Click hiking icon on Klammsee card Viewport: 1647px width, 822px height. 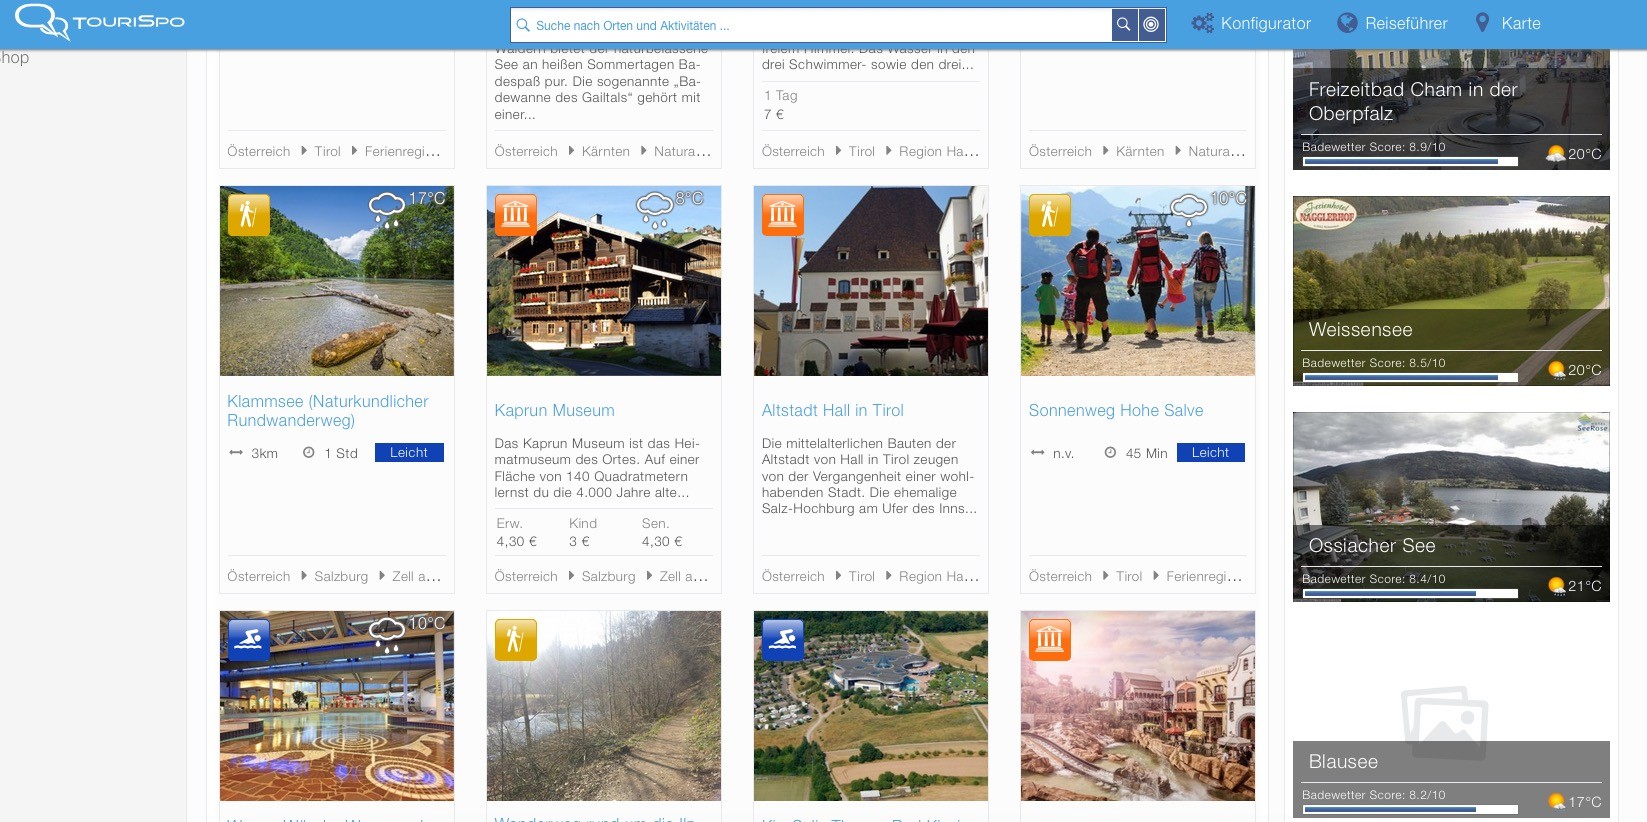pos(248,215)
